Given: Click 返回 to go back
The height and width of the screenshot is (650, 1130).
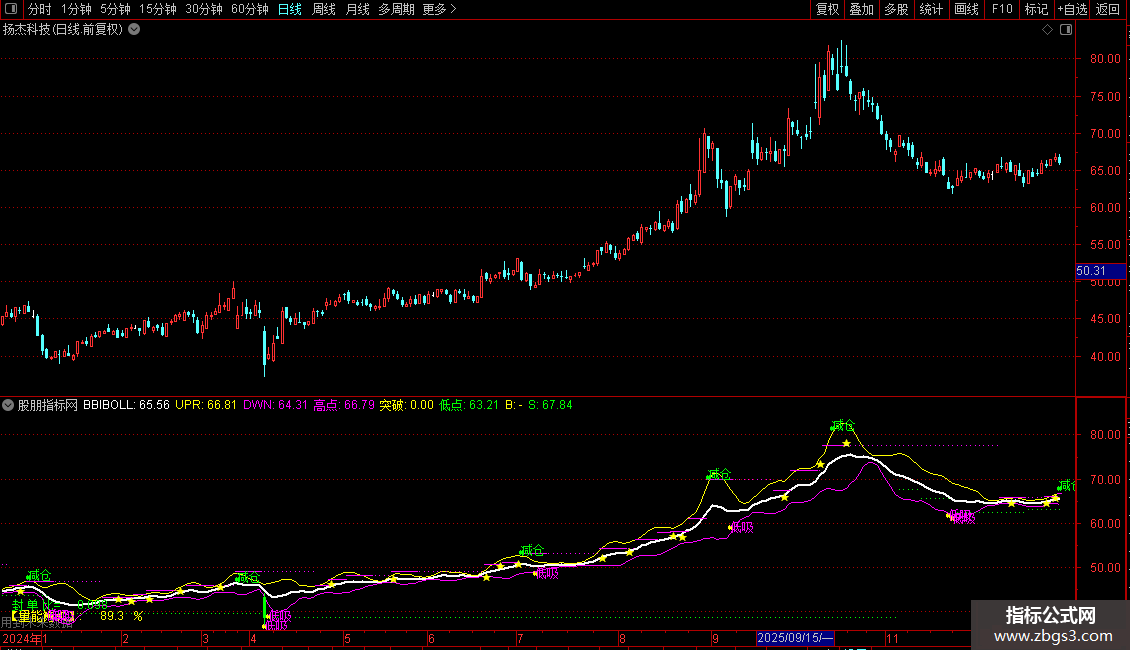Looking at the screenshot, I should point(1108,9).
